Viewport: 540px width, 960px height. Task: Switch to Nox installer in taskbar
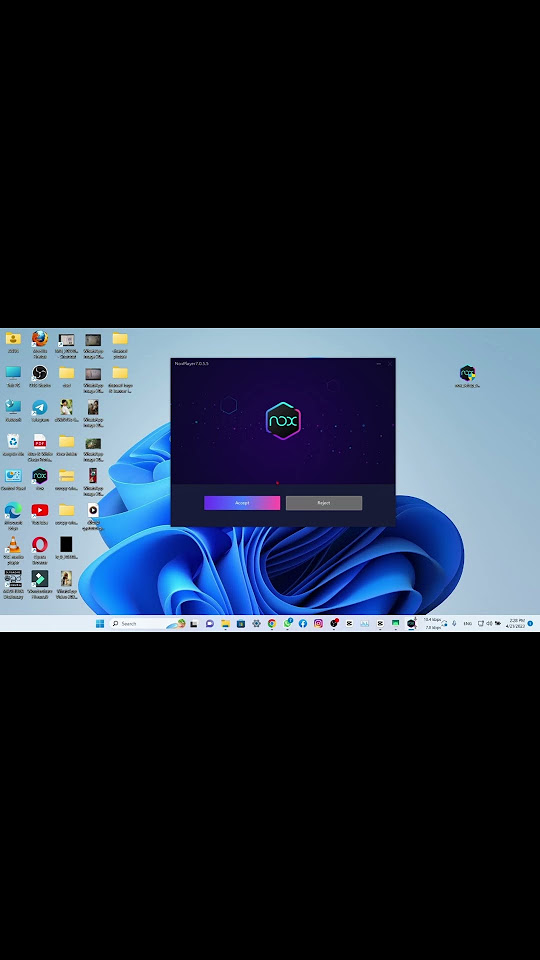(x=411, y=623)
